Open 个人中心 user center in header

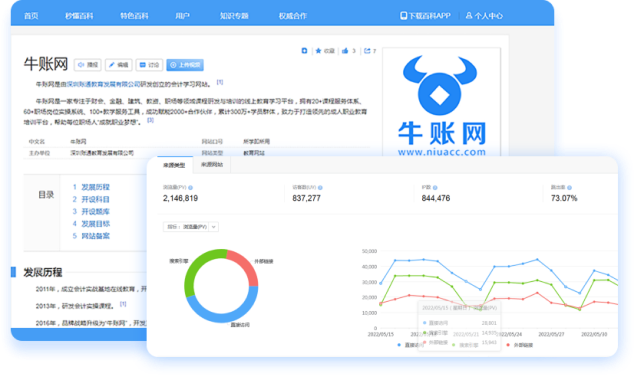[484, 16]
